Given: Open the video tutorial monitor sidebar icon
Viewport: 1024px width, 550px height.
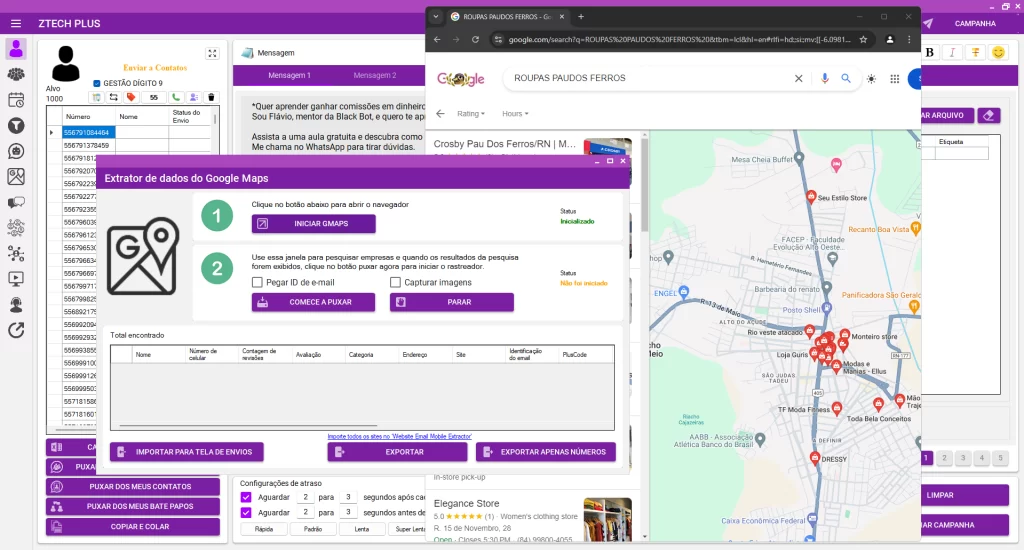Looking at the screenshot, I should 16,279.
